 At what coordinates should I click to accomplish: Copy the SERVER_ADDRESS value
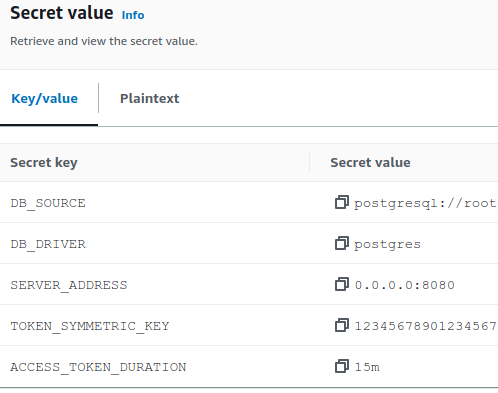(342, 284)
